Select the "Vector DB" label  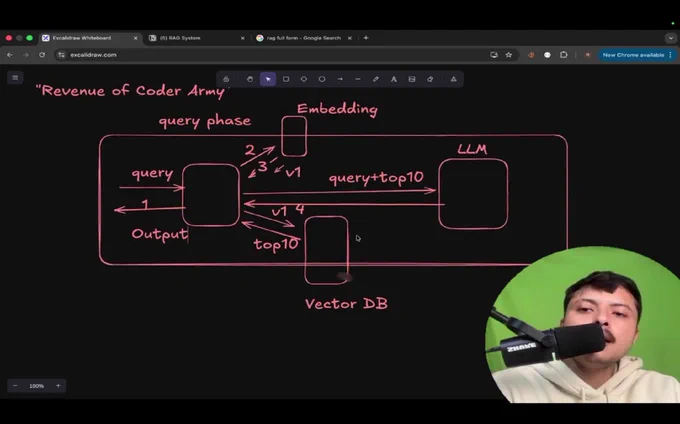click(347, 304)
